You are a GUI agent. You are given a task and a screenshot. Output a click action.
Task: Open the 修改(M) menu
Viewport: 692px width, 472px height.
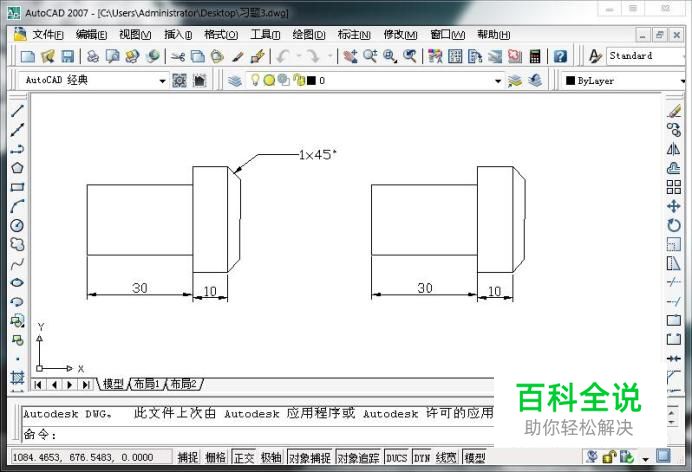tap(400, 34)
